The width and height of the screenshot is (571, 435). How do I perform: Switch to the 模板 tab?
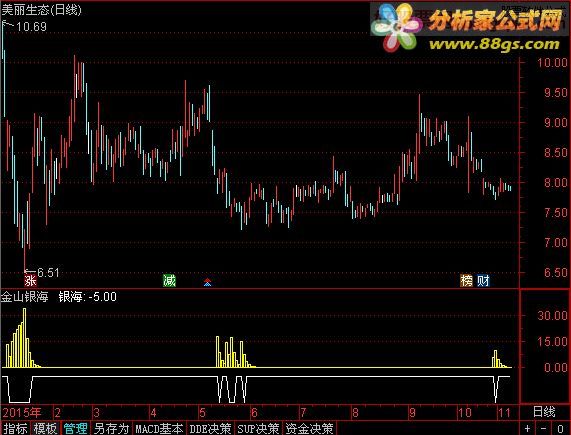(45, 428)
